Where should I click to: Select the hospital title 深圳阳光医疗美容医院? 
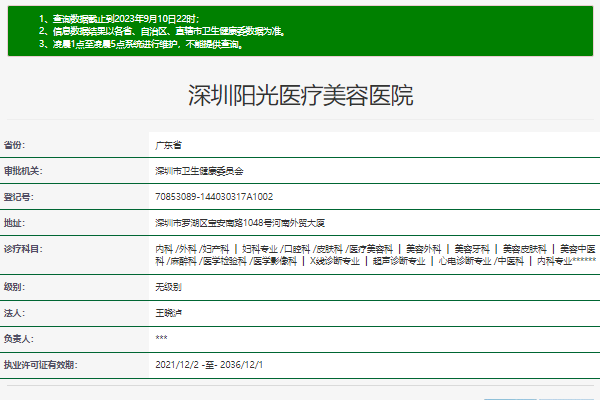coord(300,95)
